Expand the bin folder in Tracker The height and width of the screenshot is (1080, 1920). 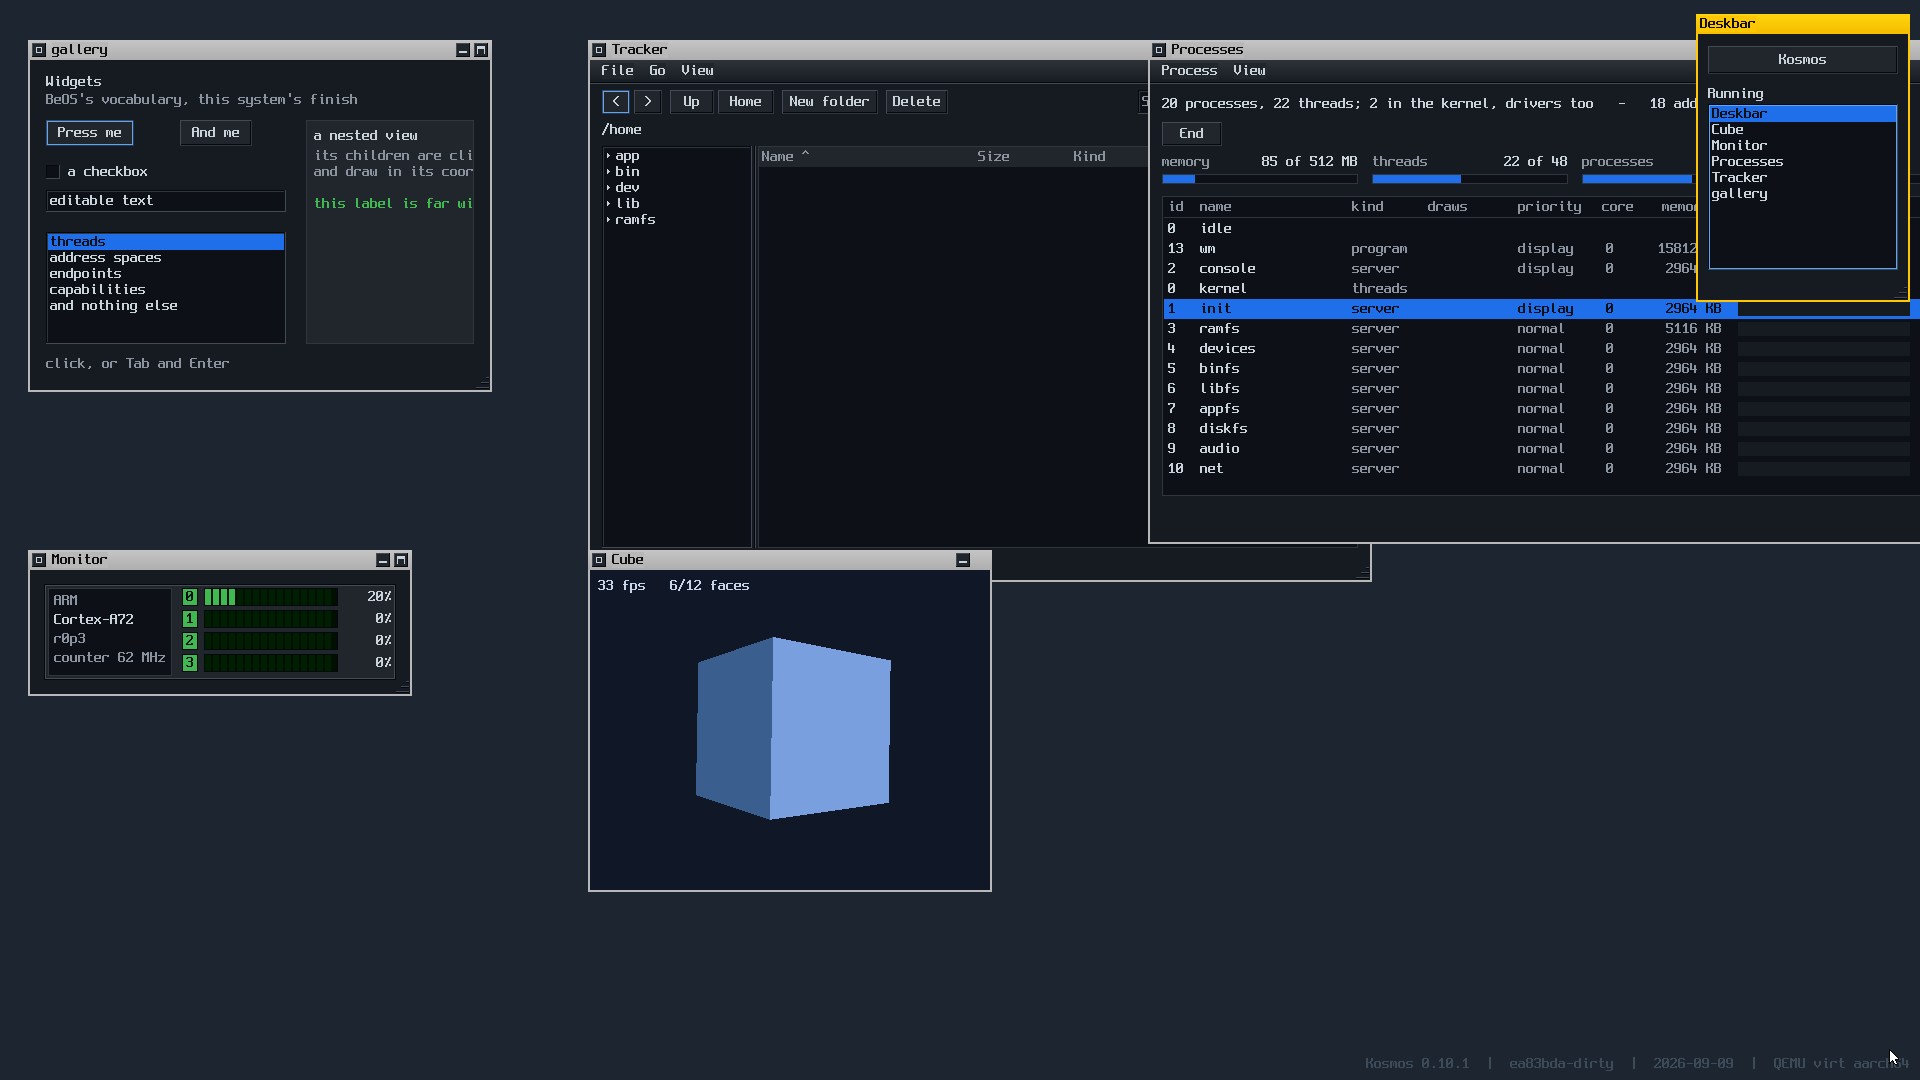click(x=608, y=172)
